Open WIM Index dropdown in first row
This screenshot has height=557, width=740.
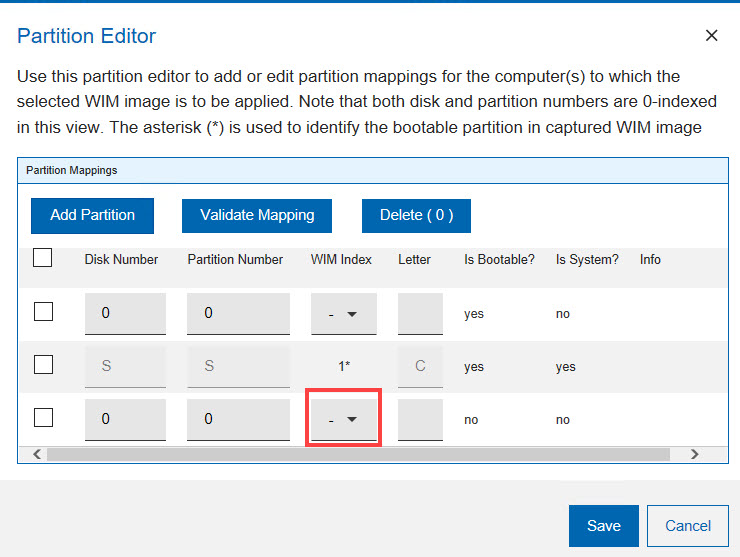pos(344,314)
